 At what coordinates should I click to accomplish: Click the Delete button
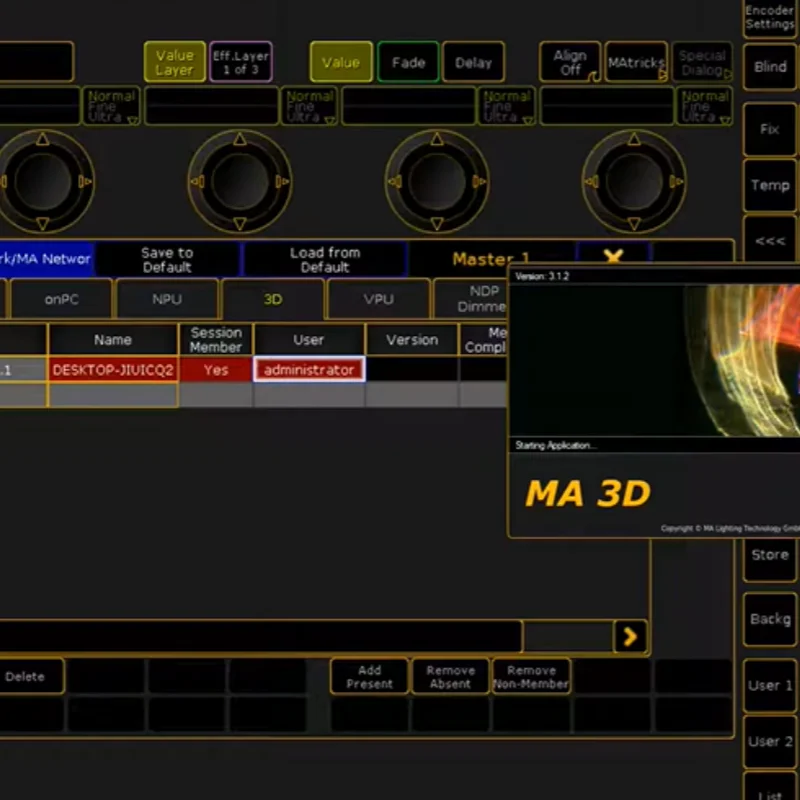pyautogui.click(x=32, y=677)
